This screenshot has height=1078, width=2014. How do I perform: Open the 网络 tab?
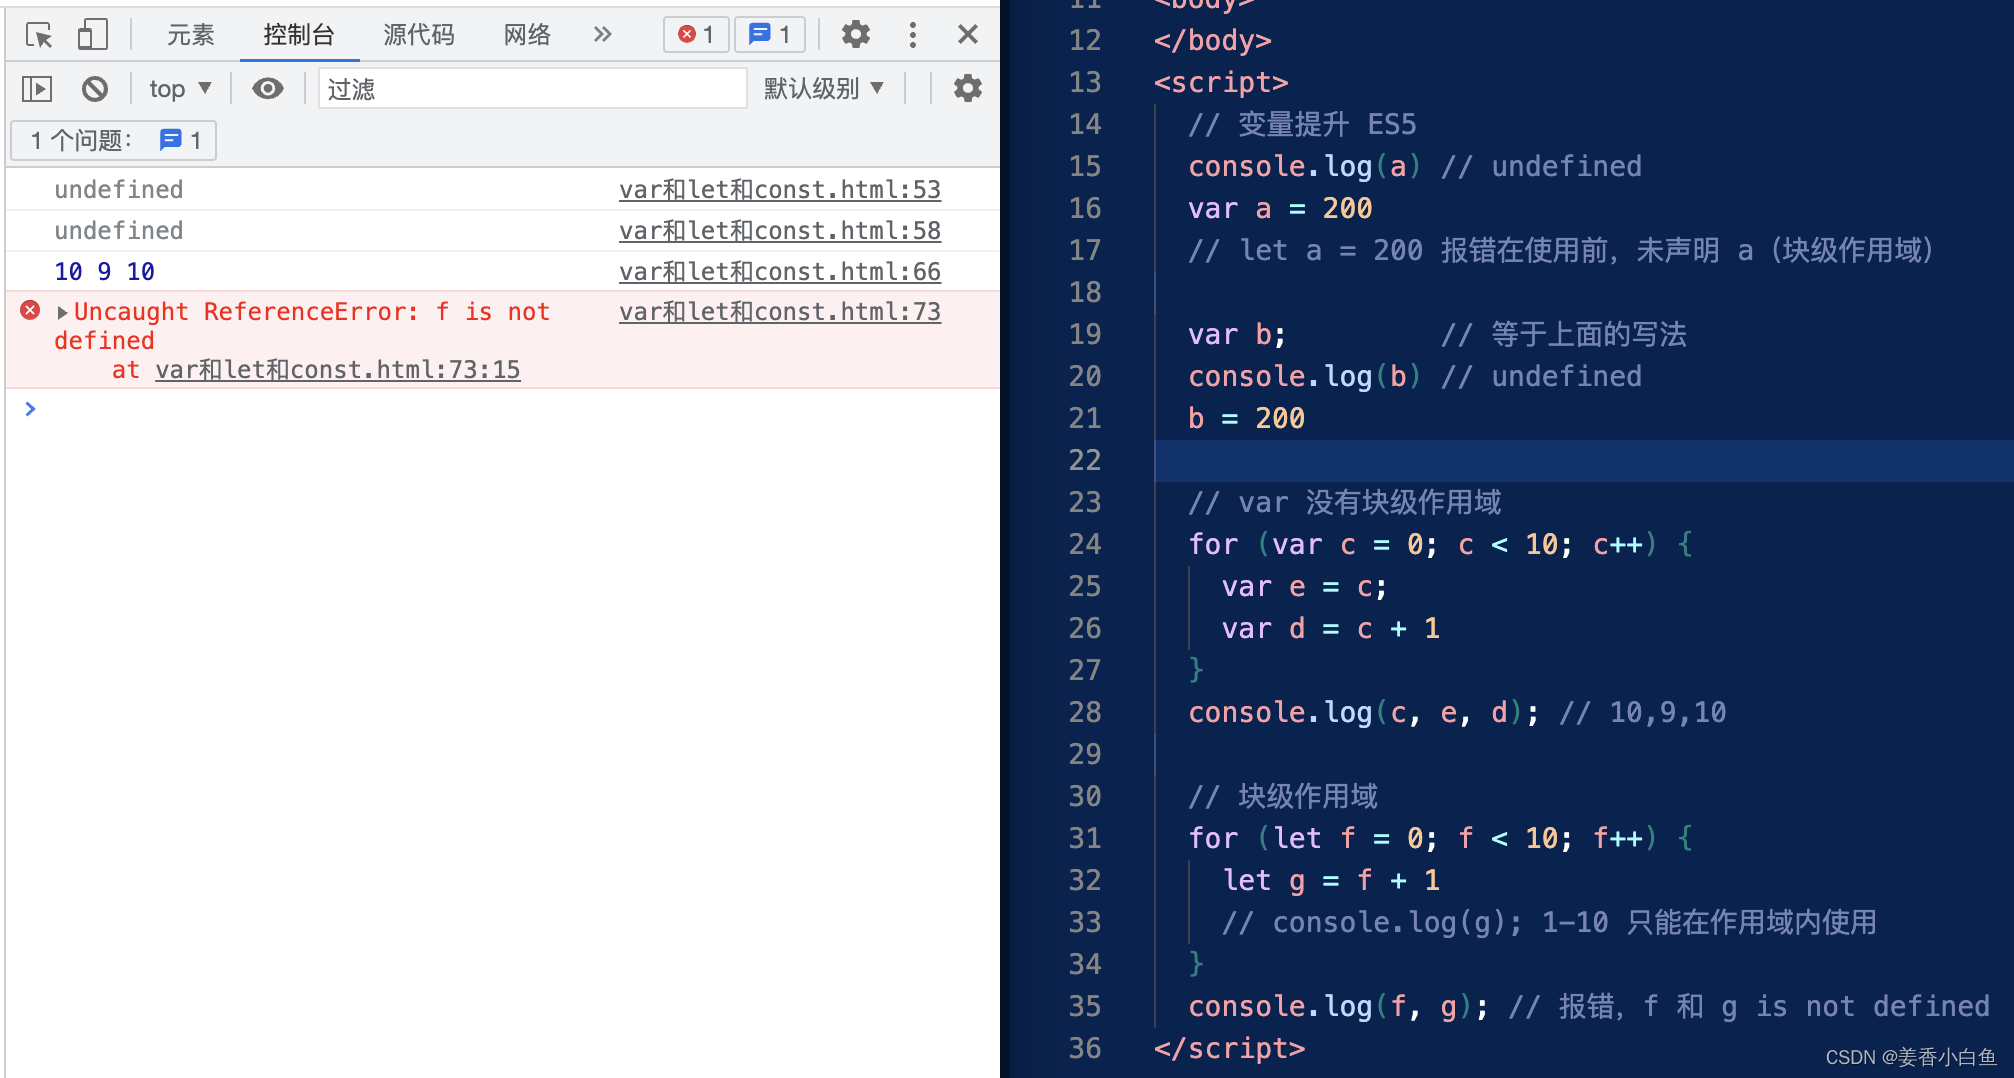[527, 35]
